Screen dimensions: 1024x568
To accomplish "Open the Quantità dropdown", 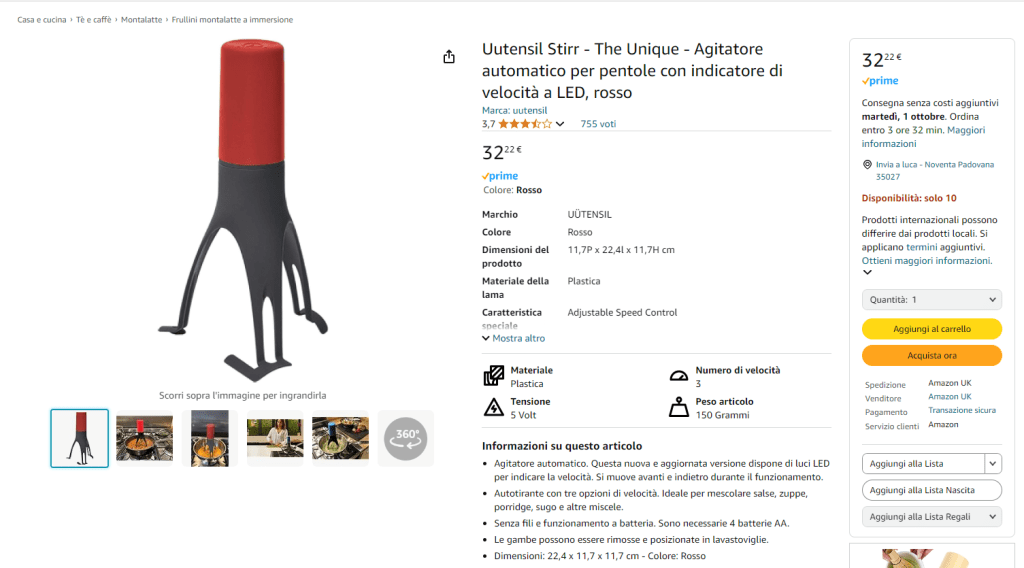I will click(931, 300).
